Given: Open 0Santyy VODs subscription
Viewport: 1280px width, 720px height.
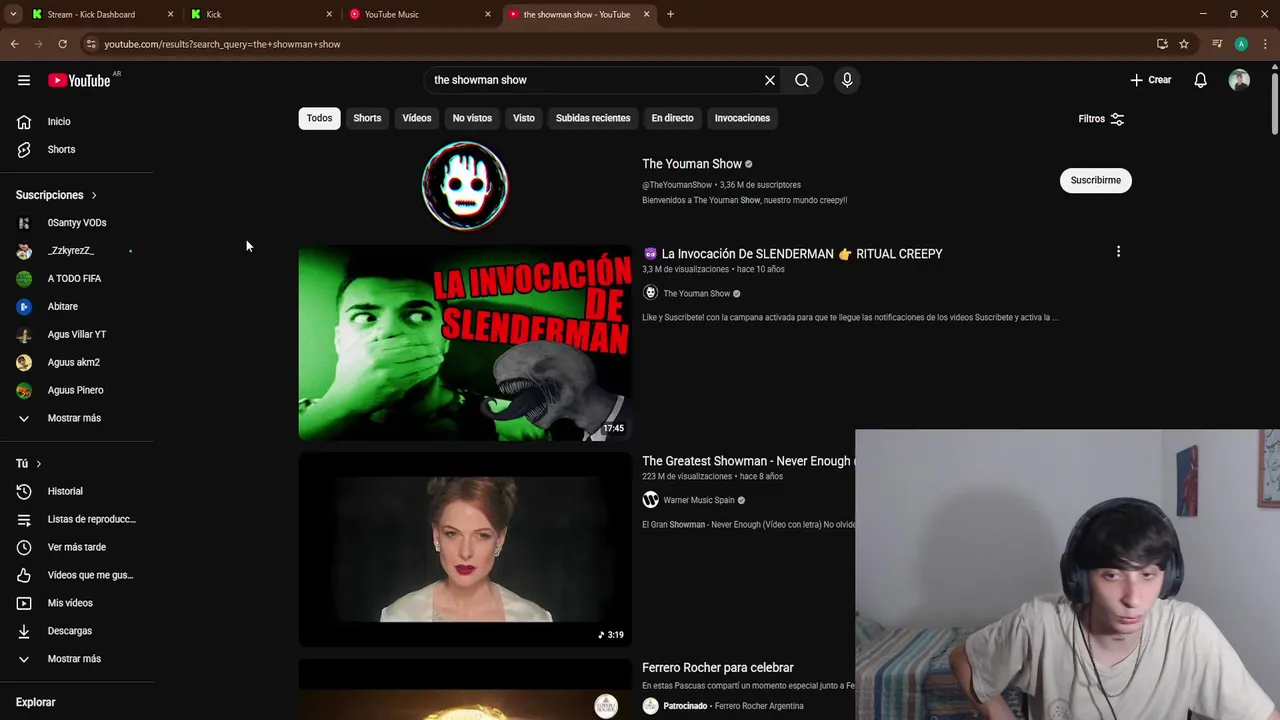Looking at the screenshot, I should 77,223.
